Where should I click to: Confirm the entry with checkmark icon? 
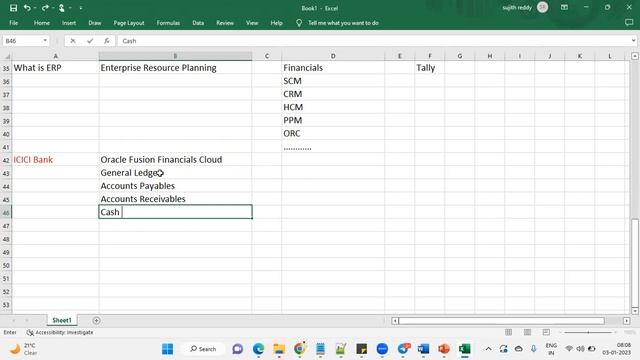point(90,41)
